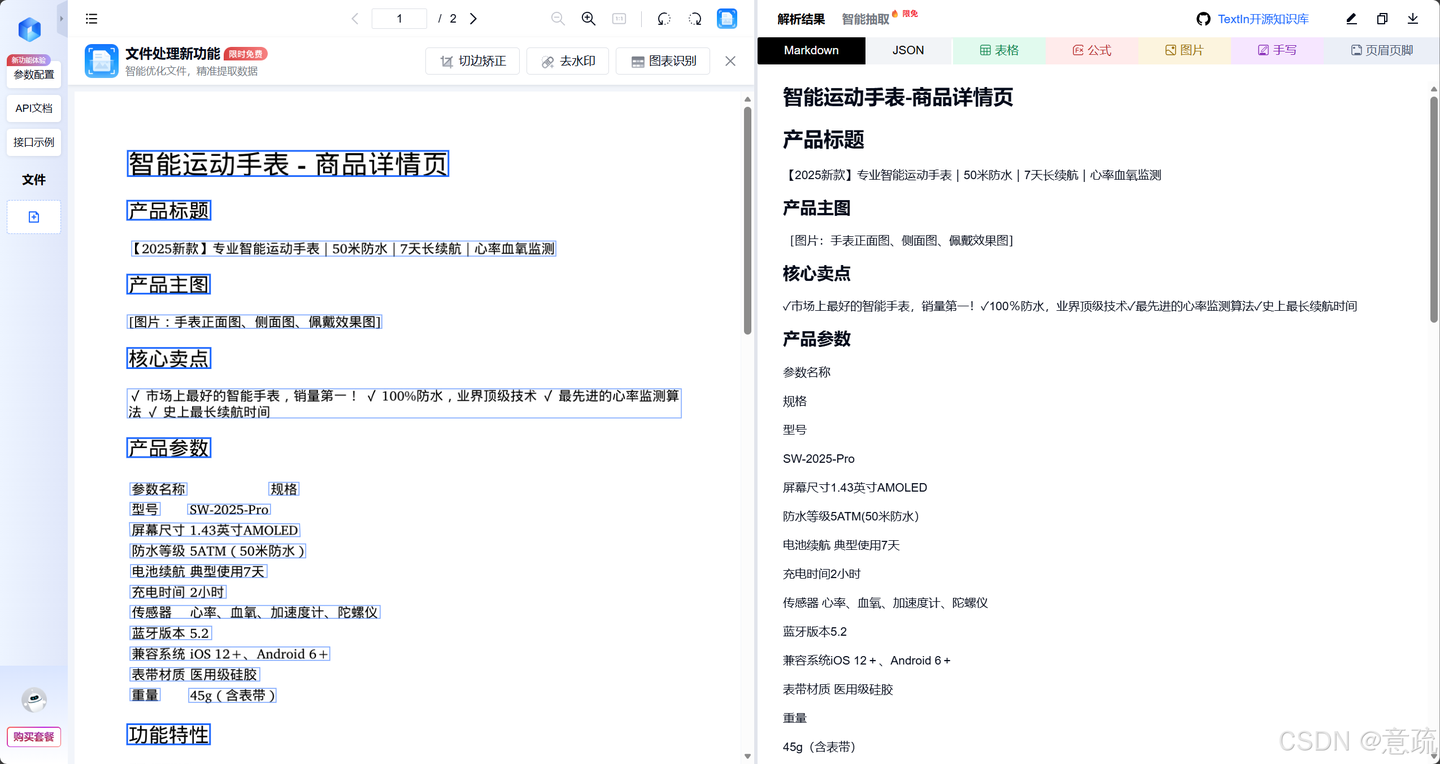
Task: Click the 核心卖点 heading in the result panel
Action: [817, 273]
